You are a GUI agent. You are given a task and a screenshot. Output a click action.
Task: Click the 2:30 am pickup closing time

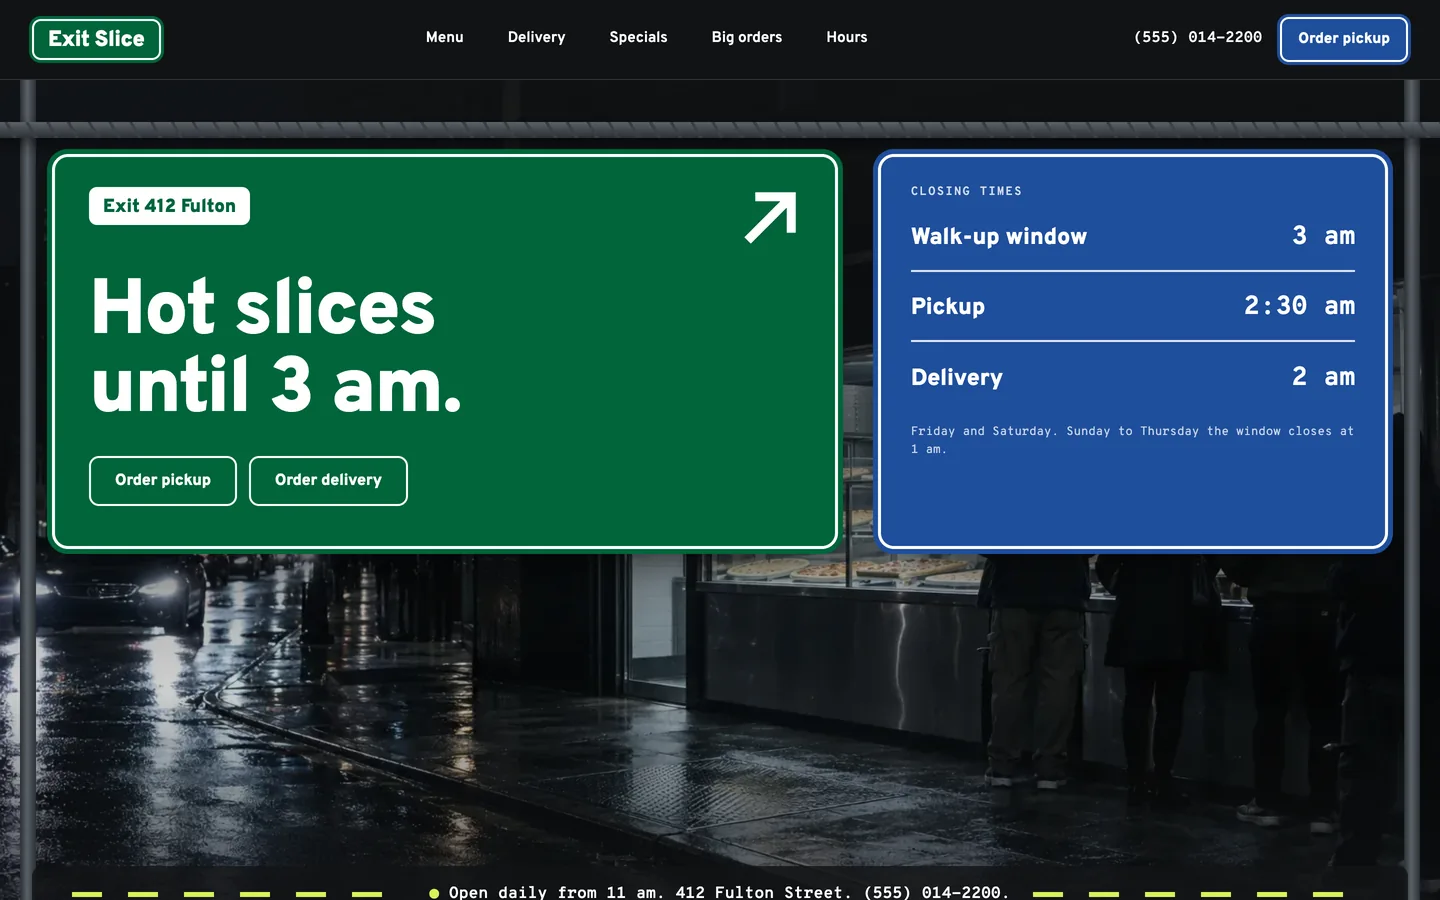pos(1299,306)
